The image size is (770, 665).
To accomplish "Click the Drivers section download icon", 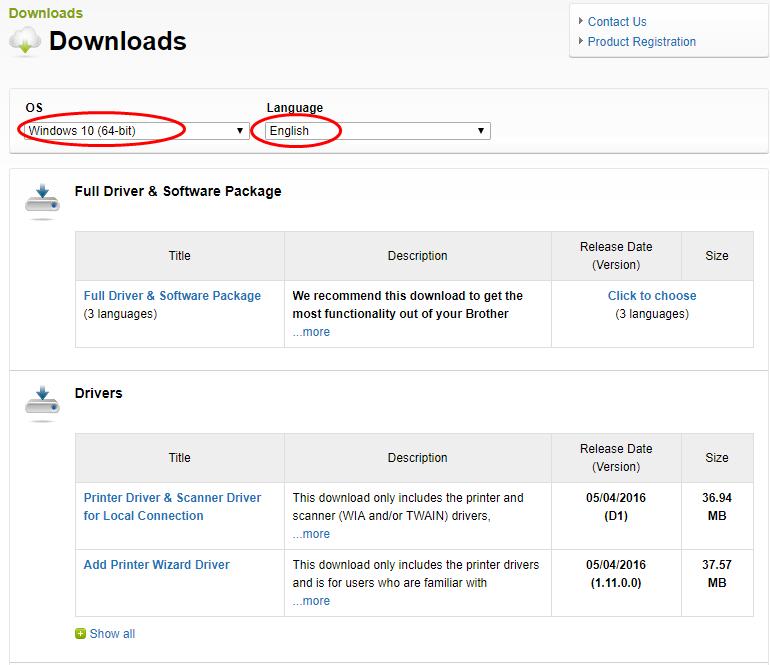I will 42,402.
